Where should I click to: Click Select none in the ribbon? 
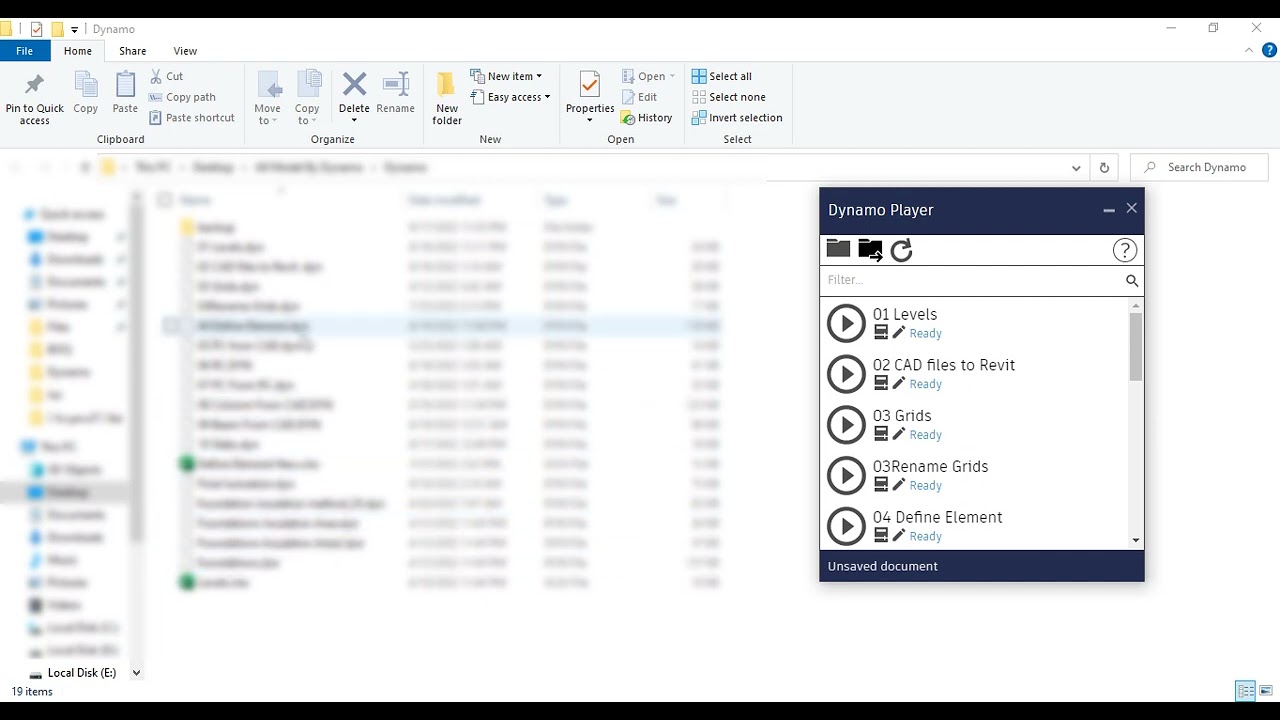(x=729, y=97)
